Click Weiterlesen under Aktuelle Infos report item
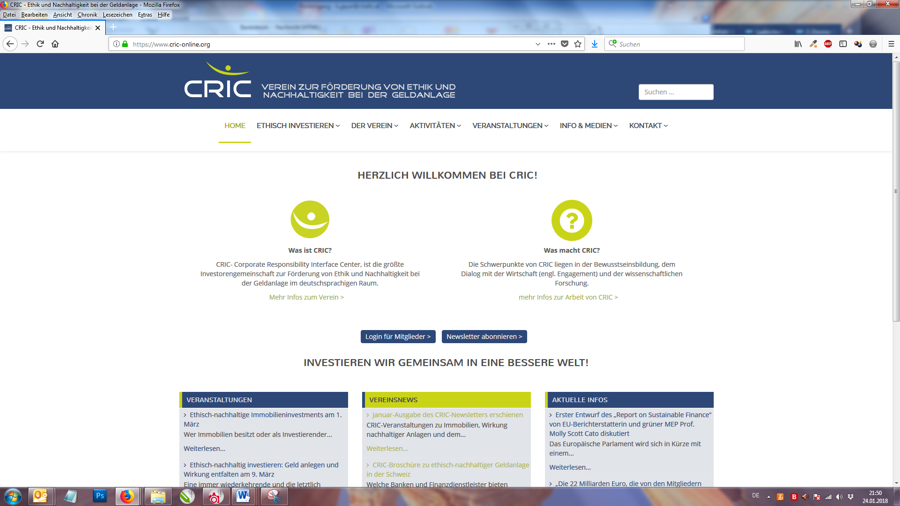This screenshot has height=506, width=900. click(570, 468)
